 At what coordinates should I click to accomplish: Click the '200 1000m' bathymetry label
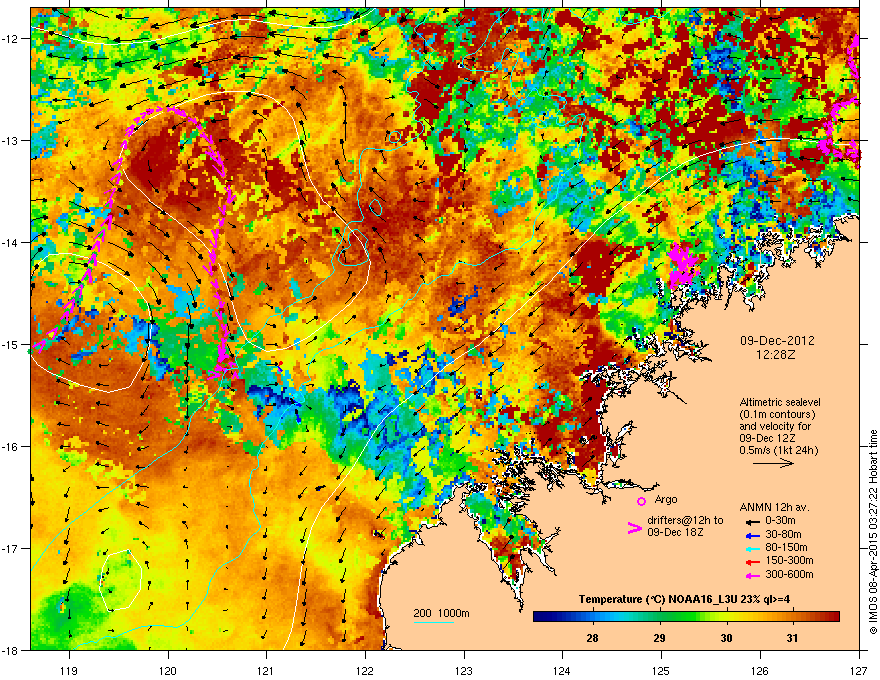[x=441, y=613]
